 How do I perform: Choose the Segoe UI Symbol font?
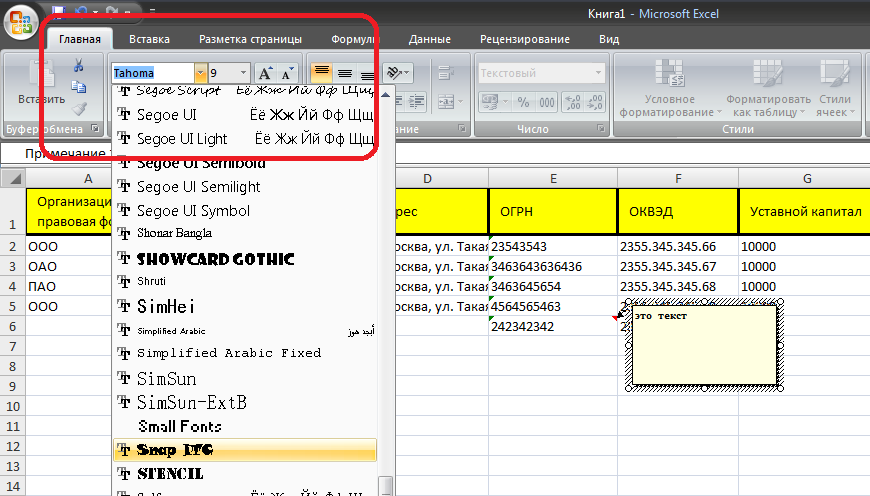coord(245,211)
